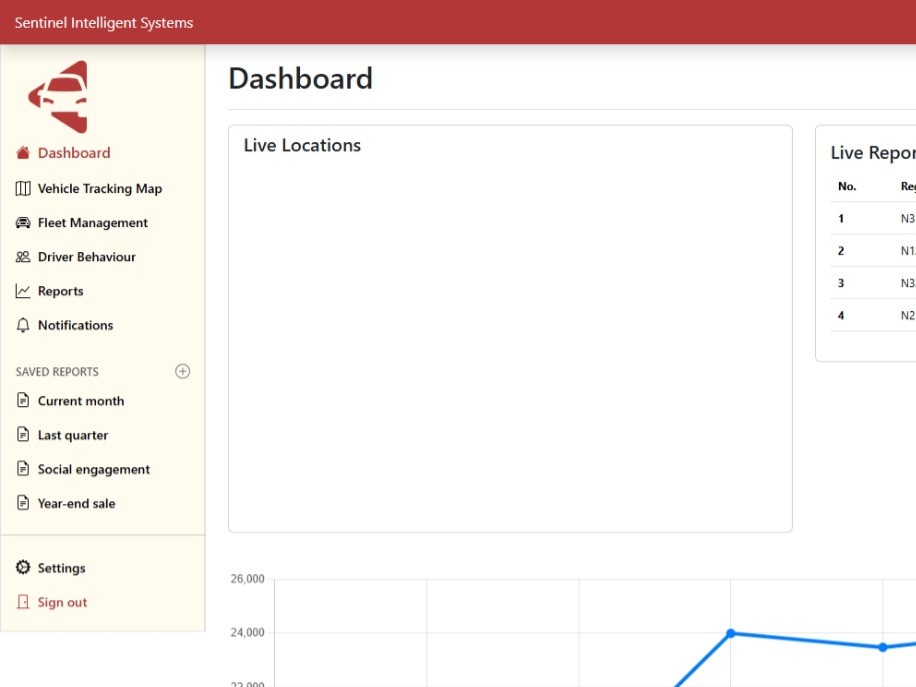Select row number 1 in Live Reports

click(841, 218)
